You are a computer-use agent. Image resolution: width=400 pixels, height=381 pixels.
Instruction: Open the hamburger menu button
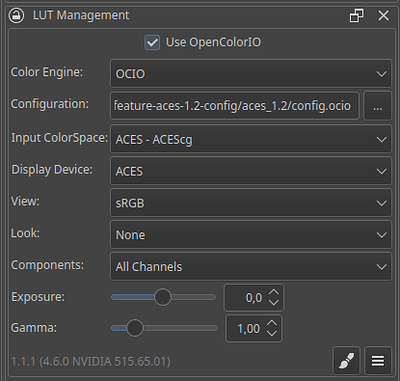378,361
